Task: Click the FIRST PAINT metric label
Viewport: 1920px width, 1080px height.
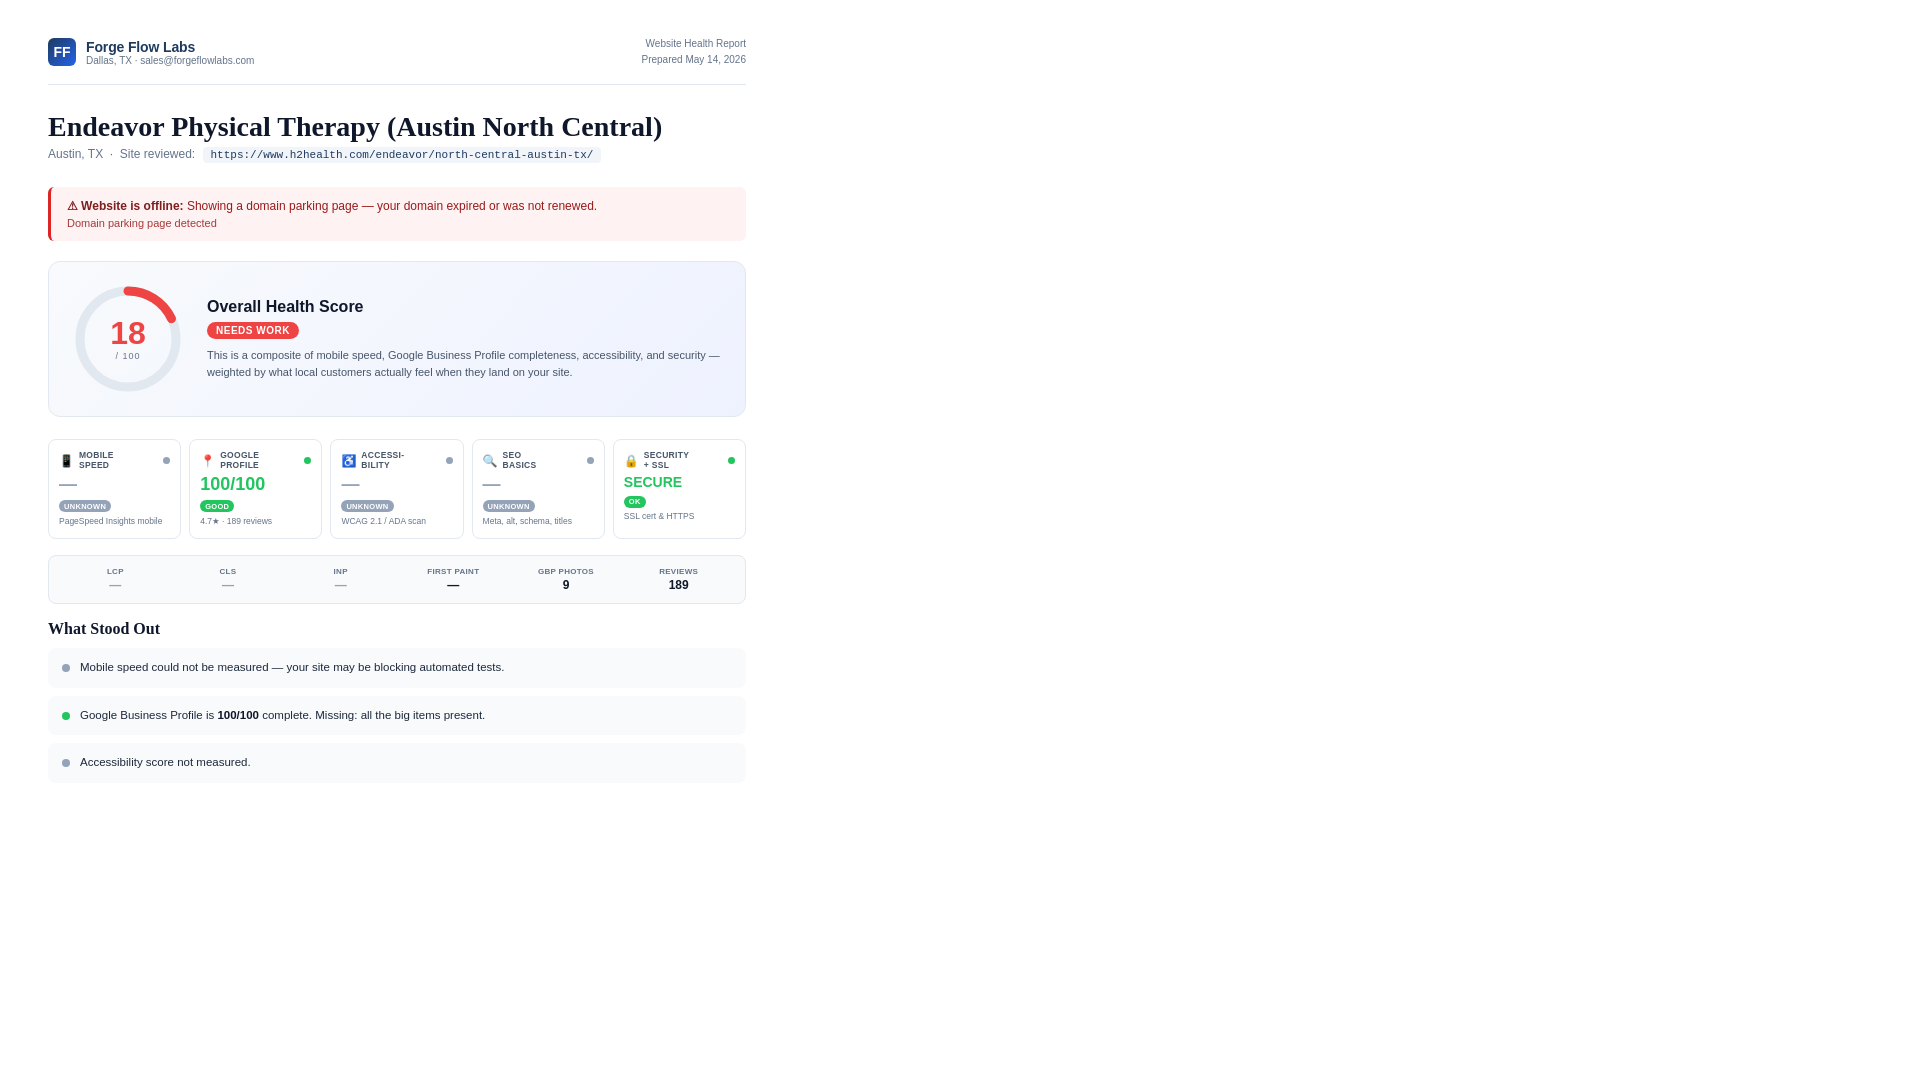Action: [453, 572]
